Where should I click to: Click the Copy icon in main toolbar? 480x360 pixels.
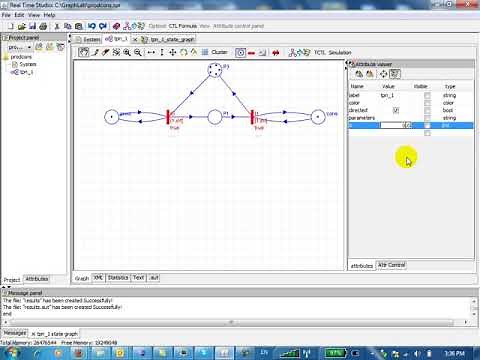(68, 26)
